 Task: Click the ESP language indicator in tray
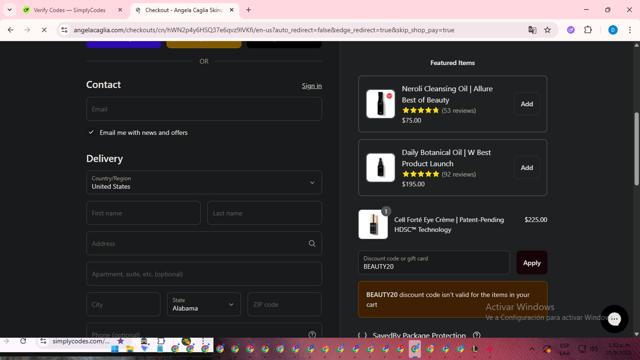tap(564, 349)
